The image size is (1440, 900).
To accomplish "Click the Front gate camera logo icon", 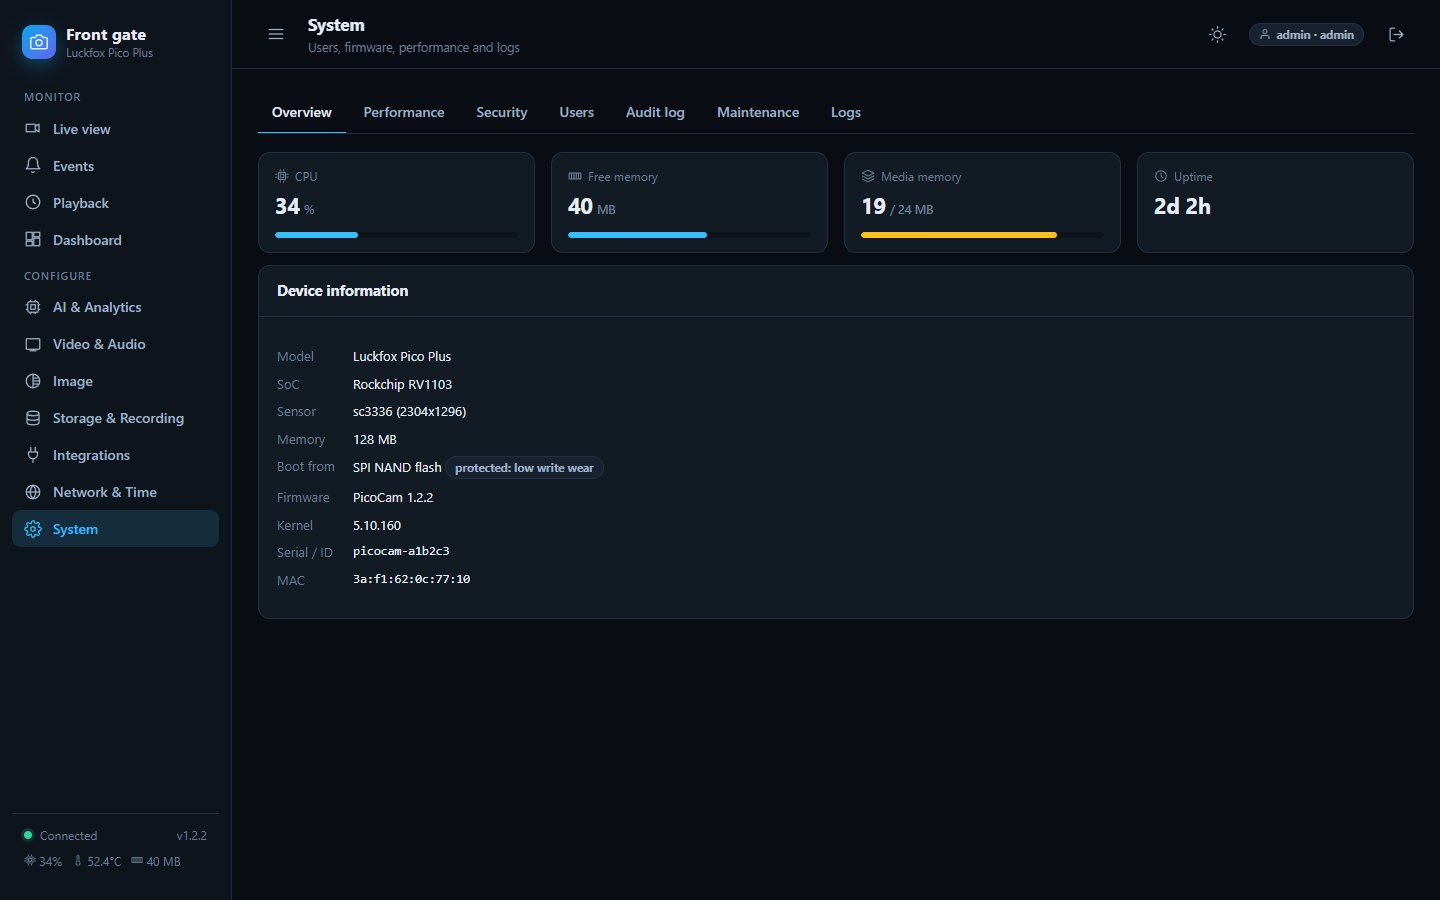I will coord(39,42).
